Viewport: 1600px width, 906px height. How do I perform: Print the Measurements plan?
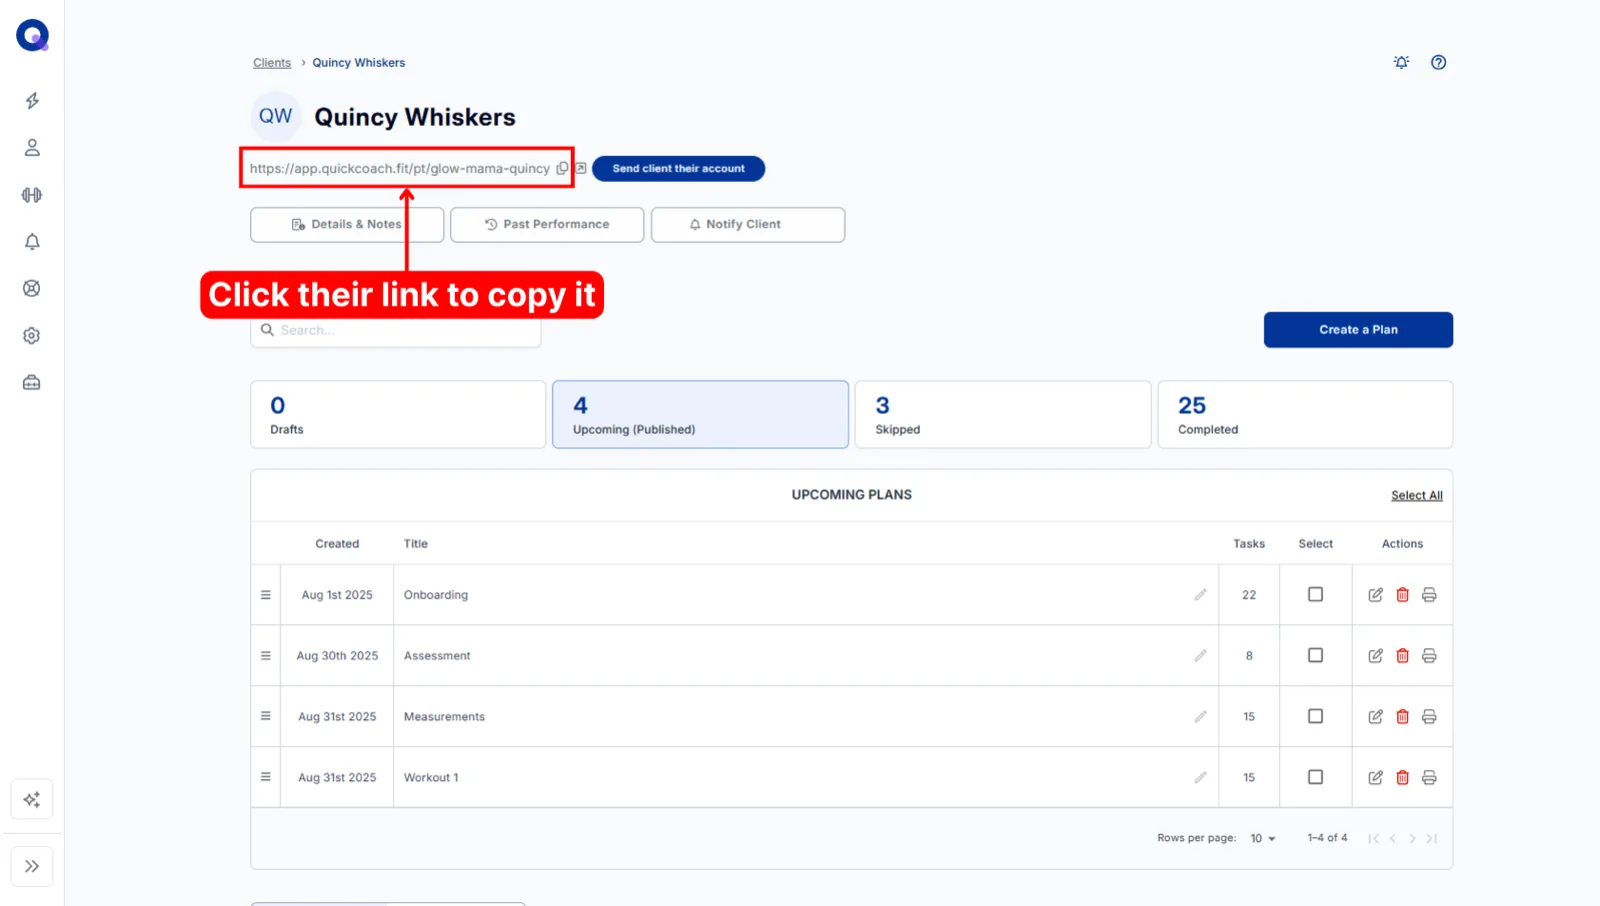[1429, 717]
